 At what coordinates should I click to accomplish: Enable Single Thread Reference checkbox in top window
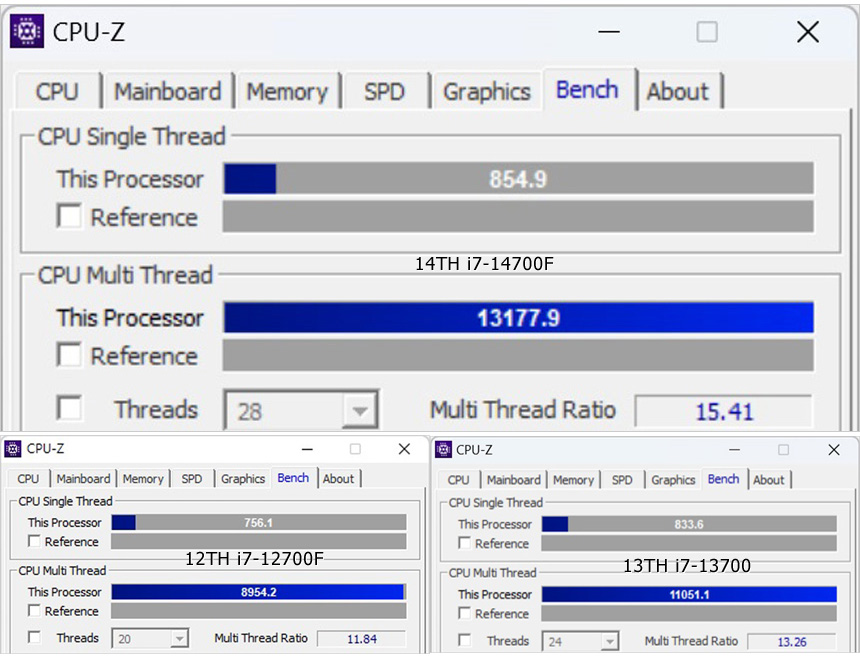click(69, 216)
